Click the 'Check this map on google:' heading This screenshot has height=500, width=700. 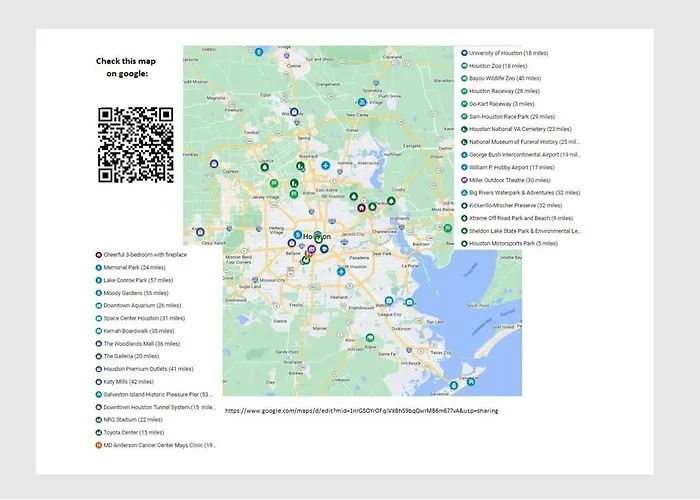tap(126, 67)
